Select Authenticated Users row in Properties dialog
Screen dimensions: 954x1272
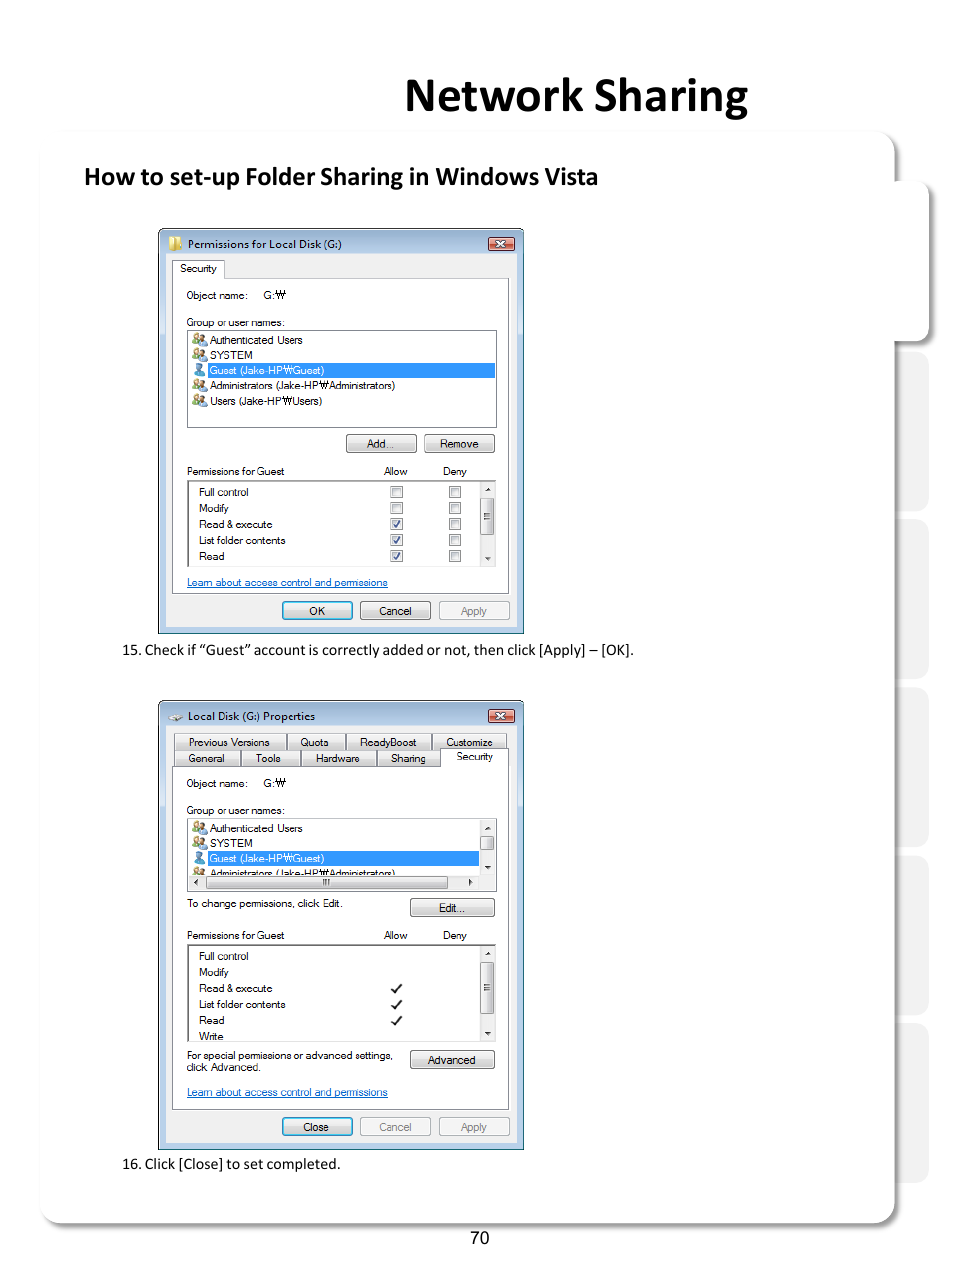(x=335, y=828)
